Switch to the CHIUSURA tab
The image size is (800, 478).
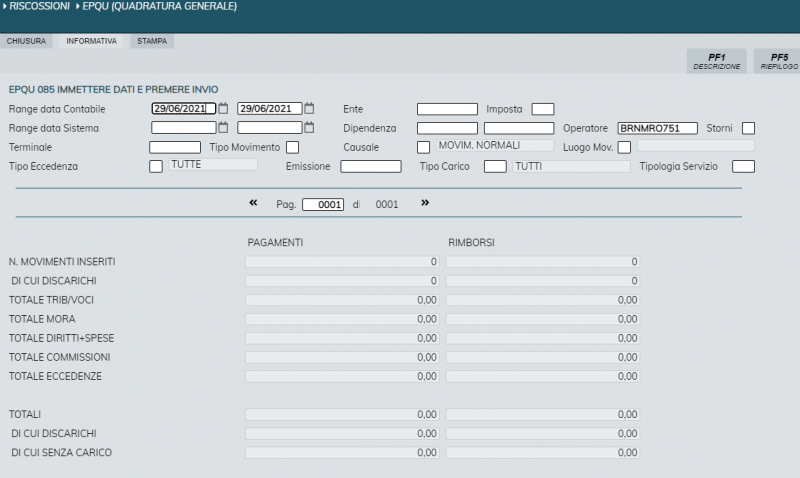tap(27, 41)
